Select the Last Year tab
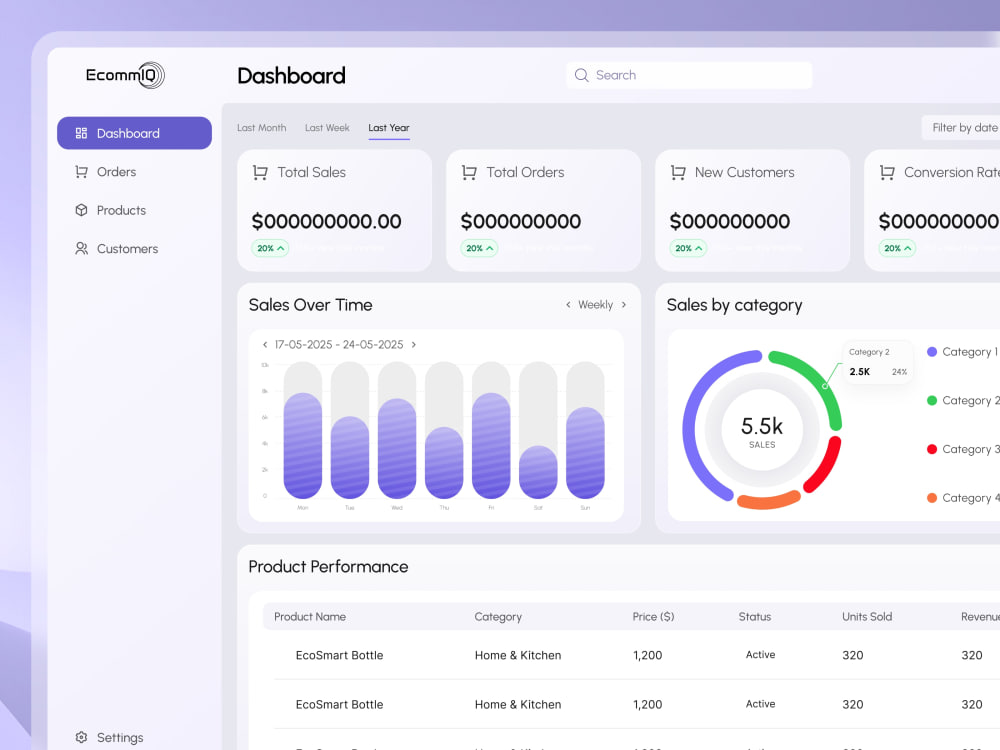Image resolution: width=1000 pixels, height=750 pixels. tap(389, 128)
